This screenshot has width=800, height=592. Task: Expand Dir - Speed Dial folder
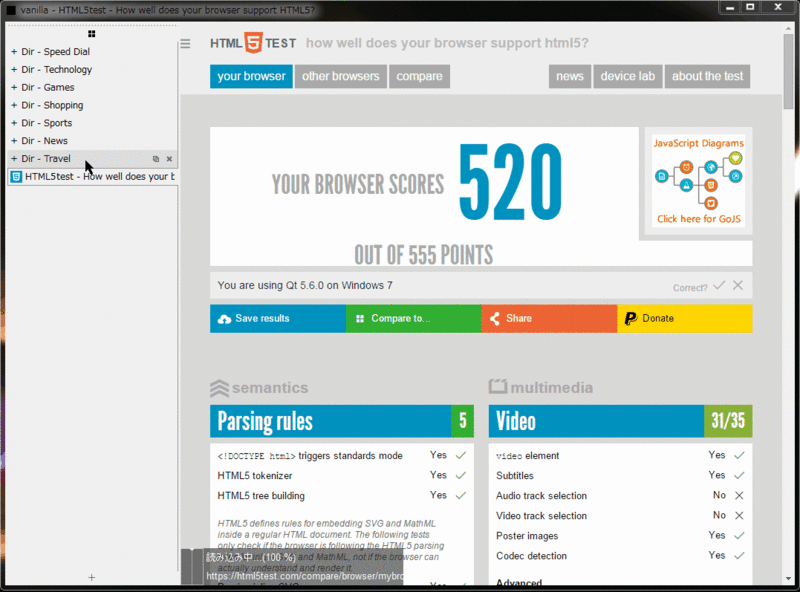tap(14, 52)
